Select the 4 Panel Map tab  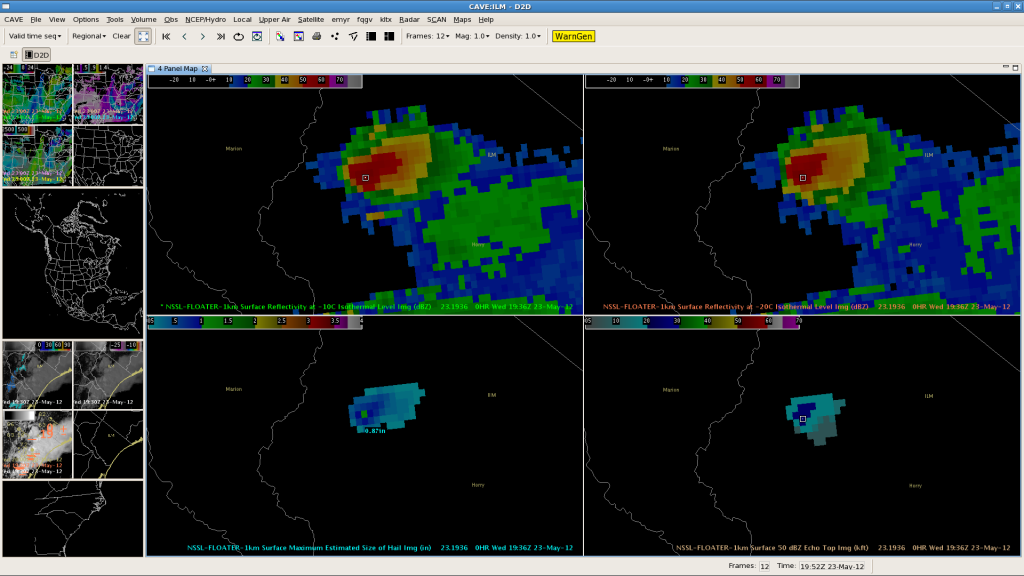[177, 69]
